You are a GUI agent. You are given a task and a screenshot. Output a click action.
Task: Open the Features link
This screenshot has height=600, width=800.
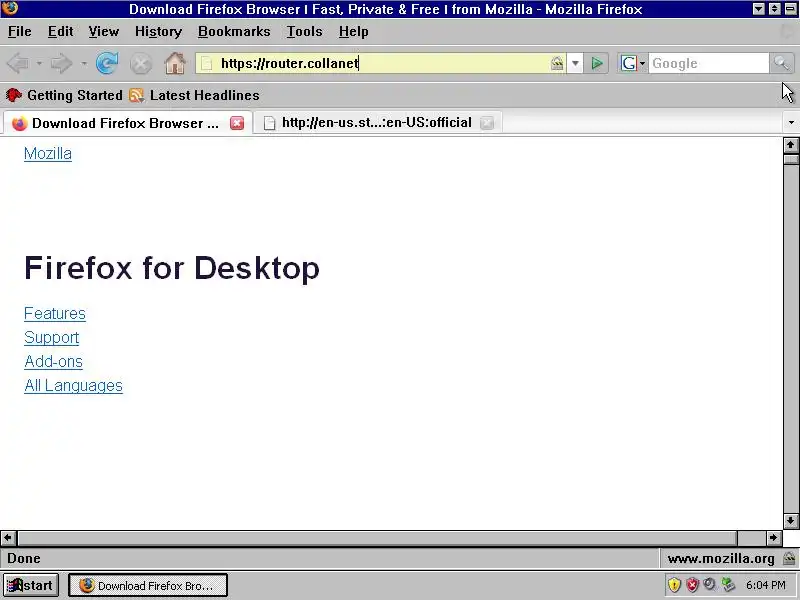[x=55, y=313]
